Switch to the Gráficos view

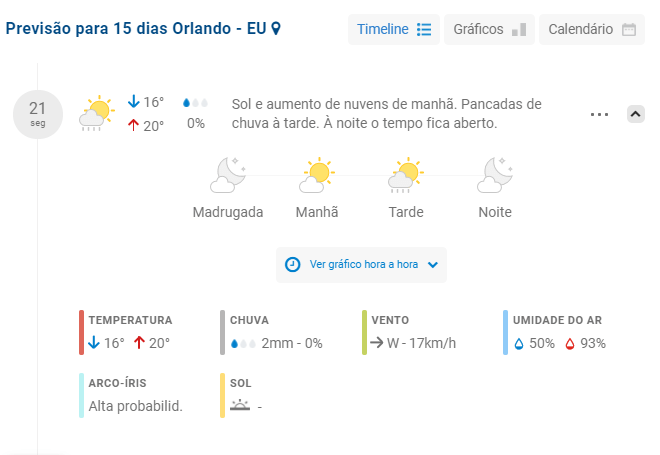tap(489, 29)
